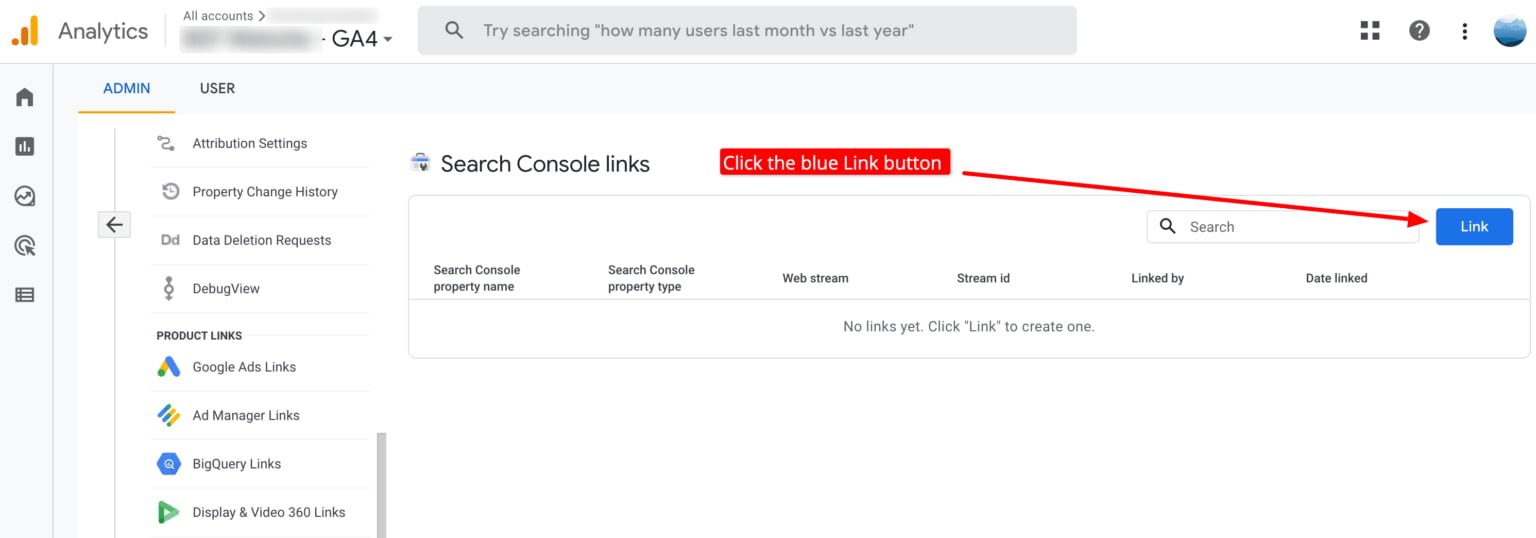The width and height of the screenshot is (1536, 538).
Task: Click the BigQuery hexagon icon
Action: 169,464
